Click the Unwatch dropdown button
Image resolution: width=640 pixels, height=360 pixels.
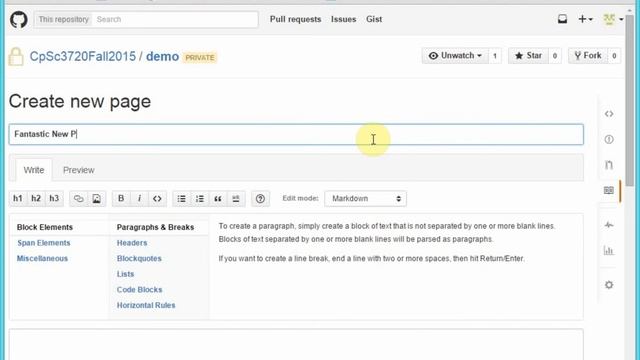(x=455, y=56)
